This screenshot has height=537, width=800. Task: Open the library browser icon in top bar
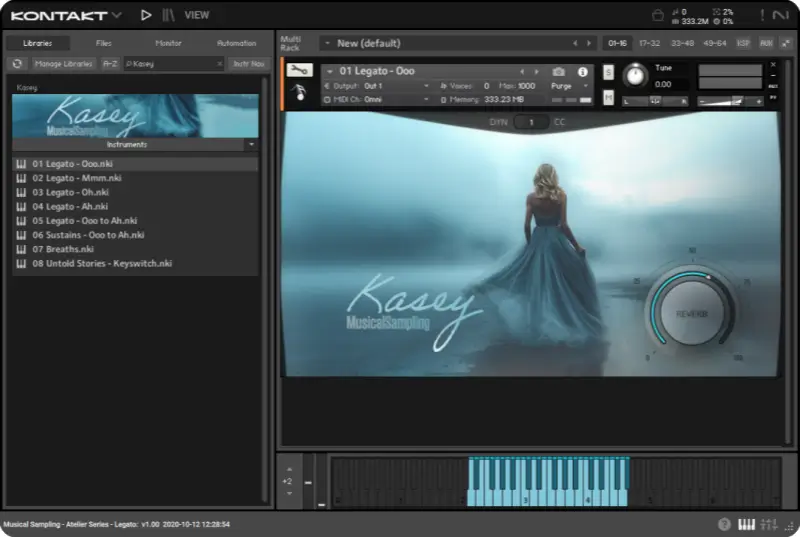point(168,15)
